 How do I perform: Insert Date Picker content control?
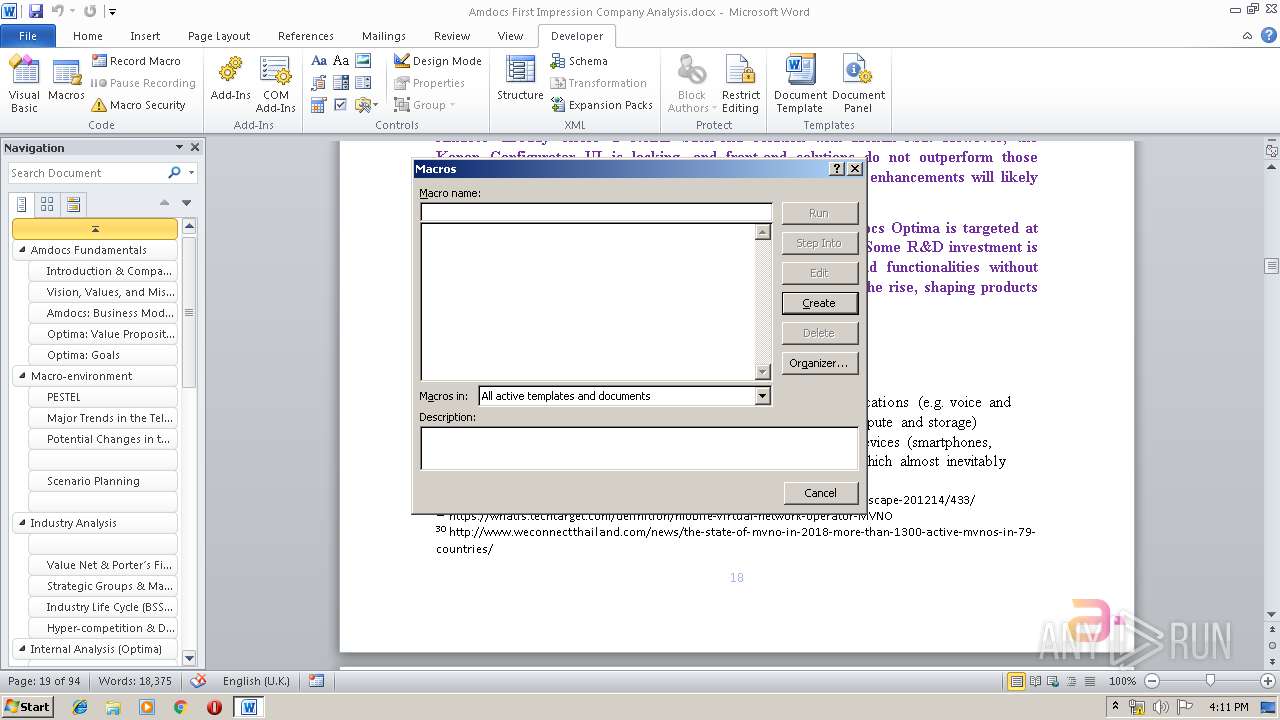point(319,105)
